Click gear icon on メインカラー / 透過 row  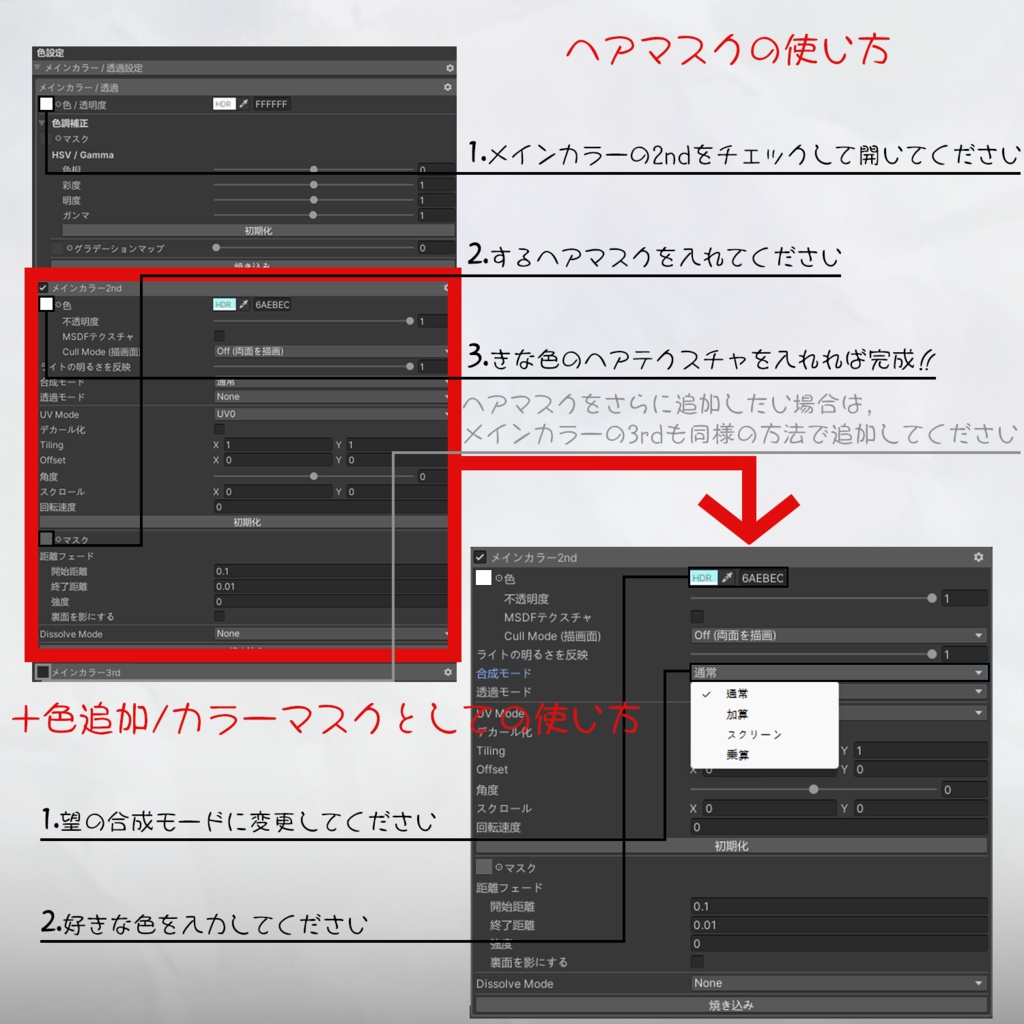[448, 87]
